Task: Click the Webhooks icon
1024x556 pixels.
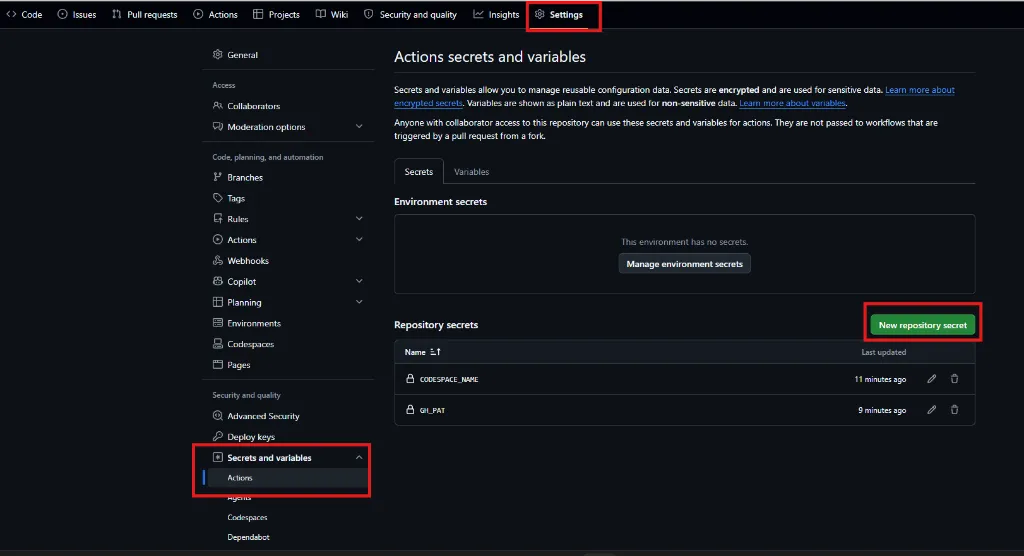Action: click(x=217, y=261)
